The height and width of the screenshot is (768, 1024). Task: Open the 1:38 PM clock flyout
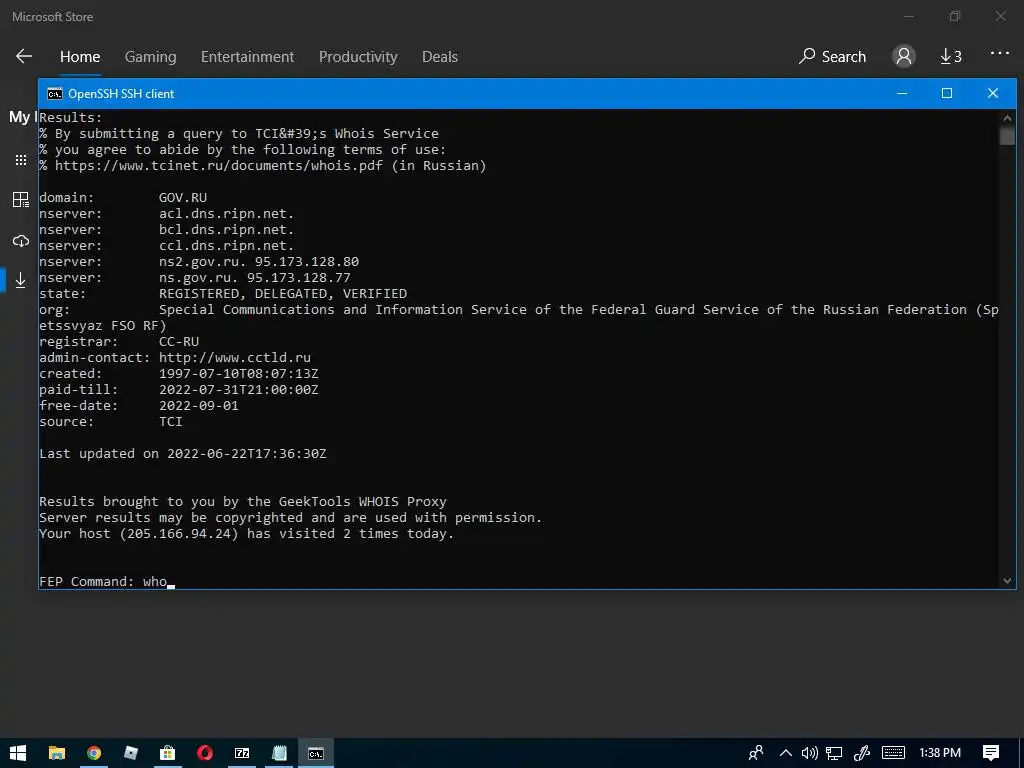pyautogui.click(x=940, y=753)
